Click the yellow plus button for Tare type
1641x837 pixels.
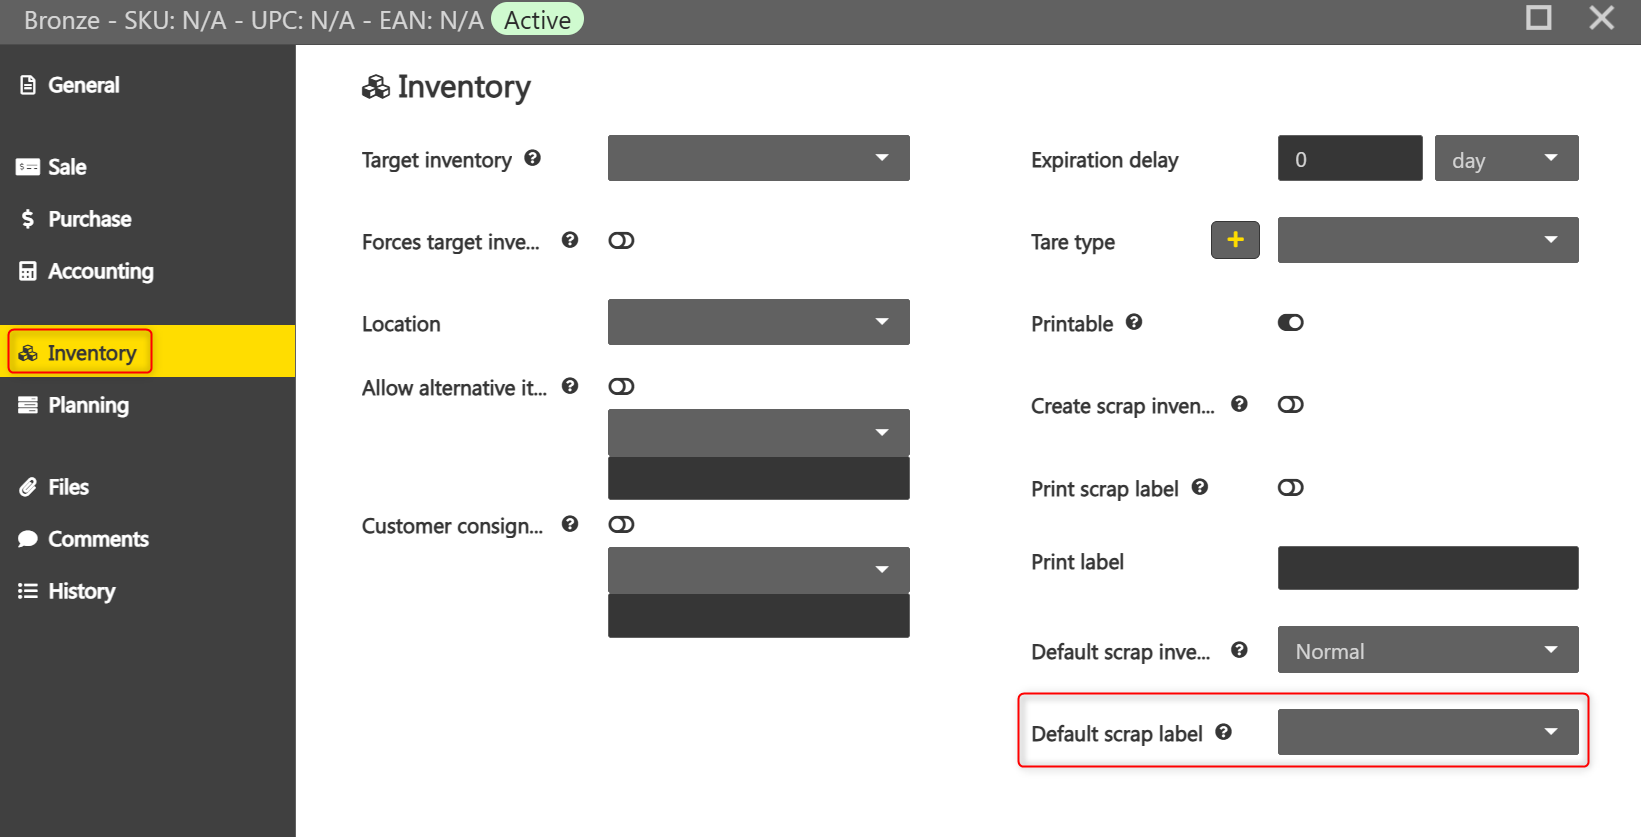point(1235,240)
